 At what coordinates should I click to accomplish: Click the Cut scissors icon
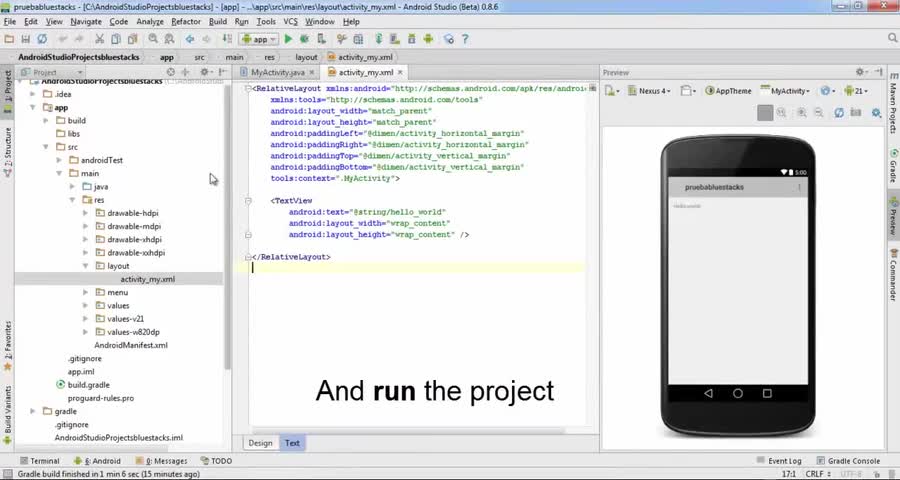[99, 39]
